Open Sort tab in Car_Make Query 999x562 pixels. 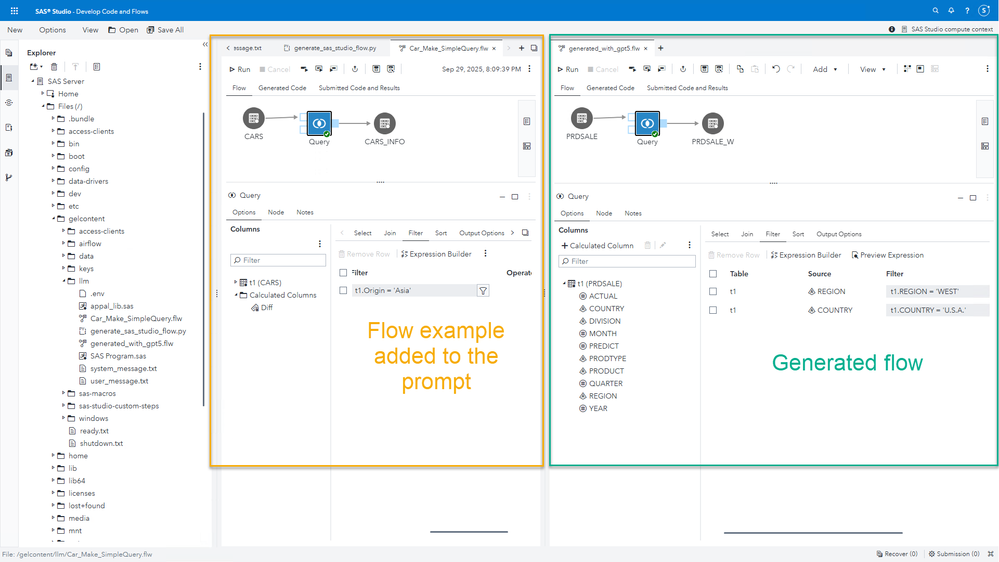[441, 233]
